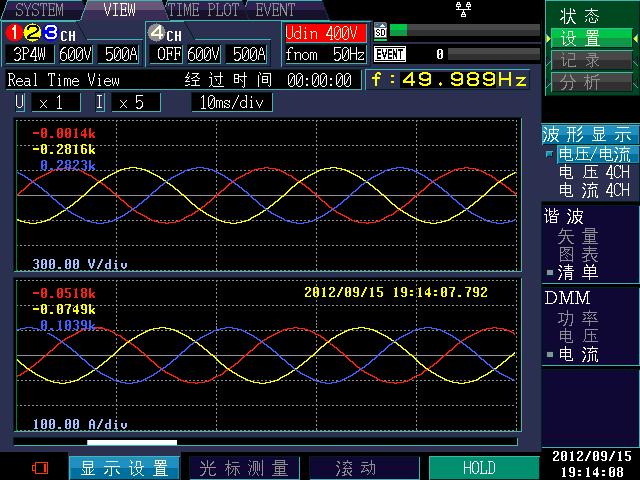Select 清单 under the 谐波 section

pos(577,272)
